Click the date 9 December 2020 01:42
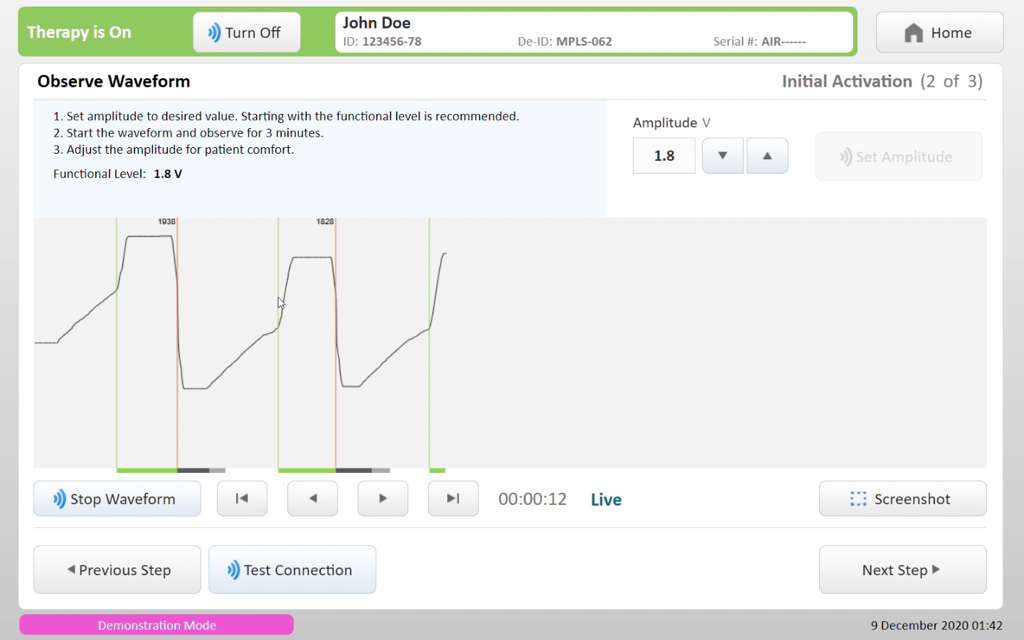1024x640 pixels. point(936,626)
